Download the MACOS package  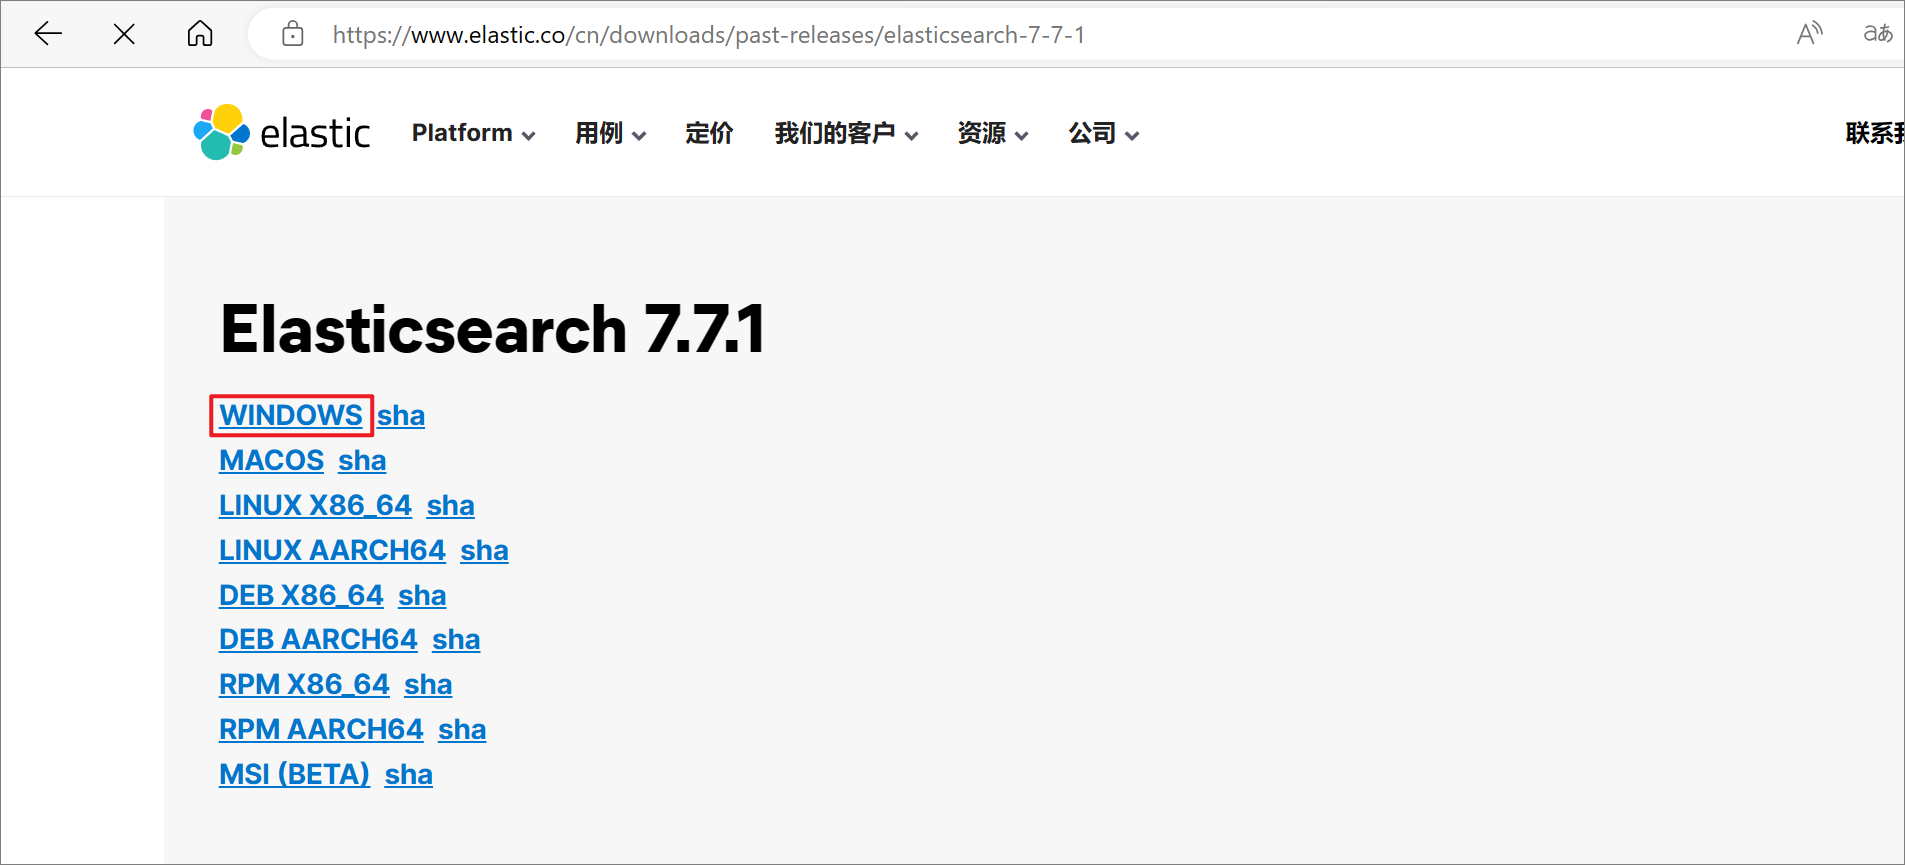271,460
